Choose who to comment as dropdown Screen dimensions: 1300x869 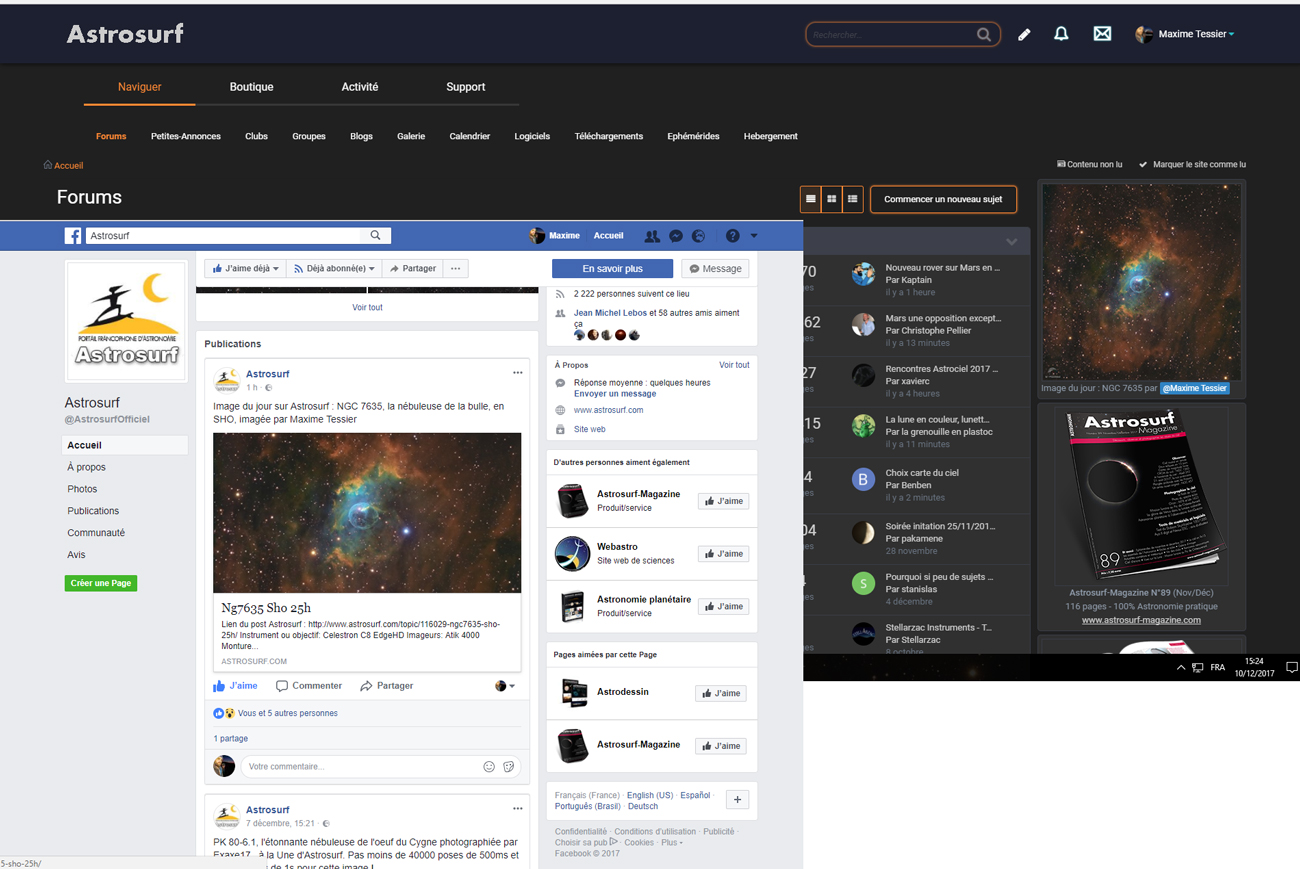pos(505,686)
